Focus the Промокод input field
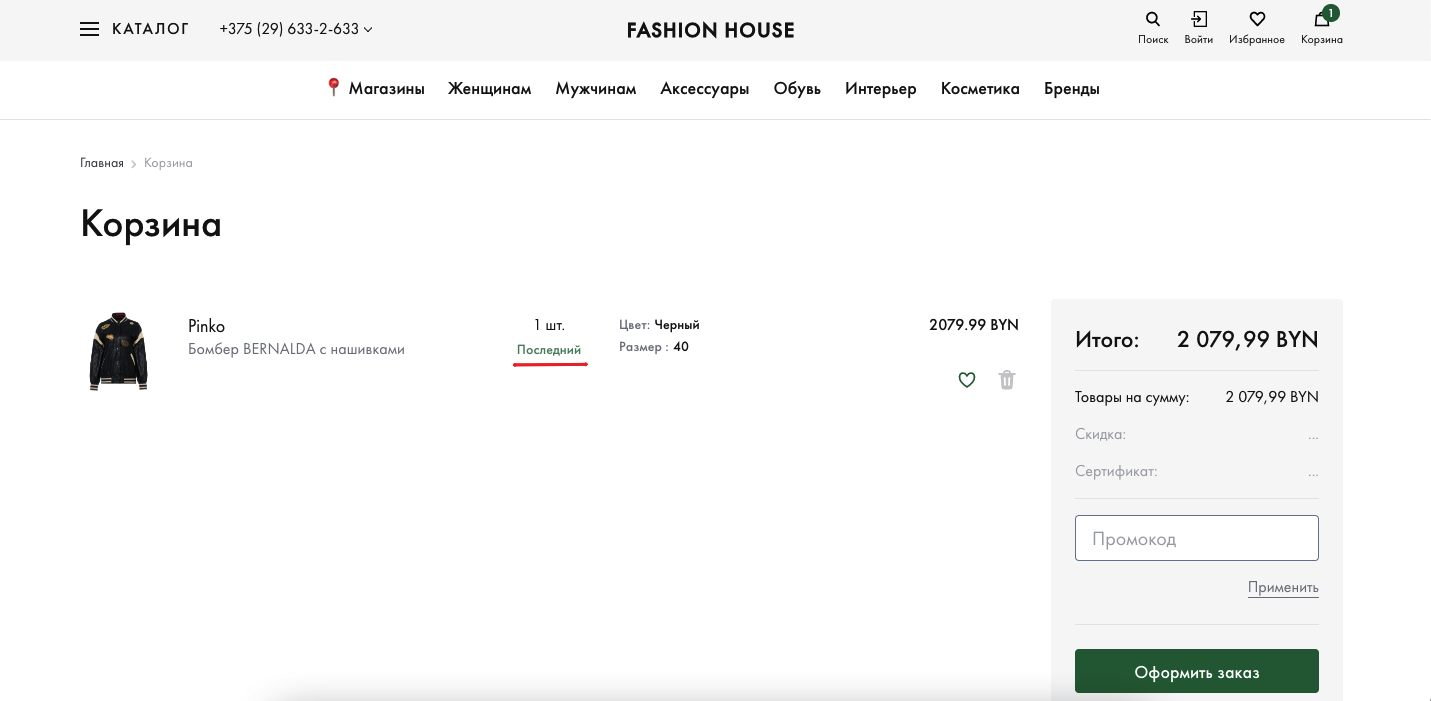The height and width of the screenshot is (701, 1431). click(1196, 538)
